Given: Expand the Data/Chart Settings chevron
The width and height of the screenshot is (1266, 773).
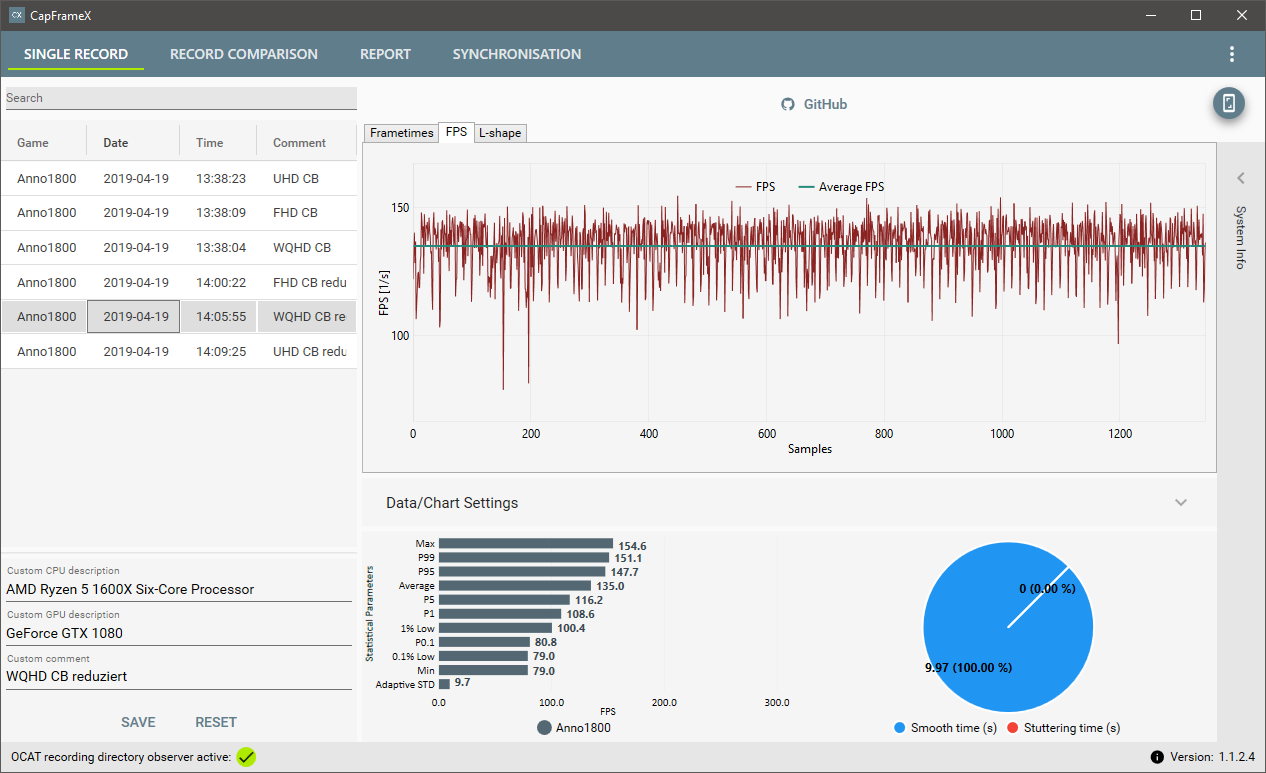Looking at the screenshot, I should click(1181, 502).
